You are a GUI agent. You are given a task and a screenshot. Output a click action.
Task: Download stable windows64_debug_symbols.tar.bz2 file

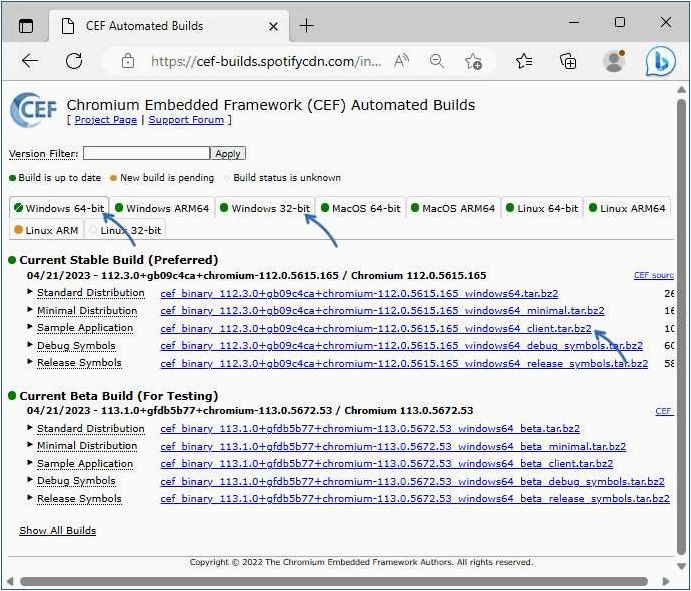(x=401, y=346)
